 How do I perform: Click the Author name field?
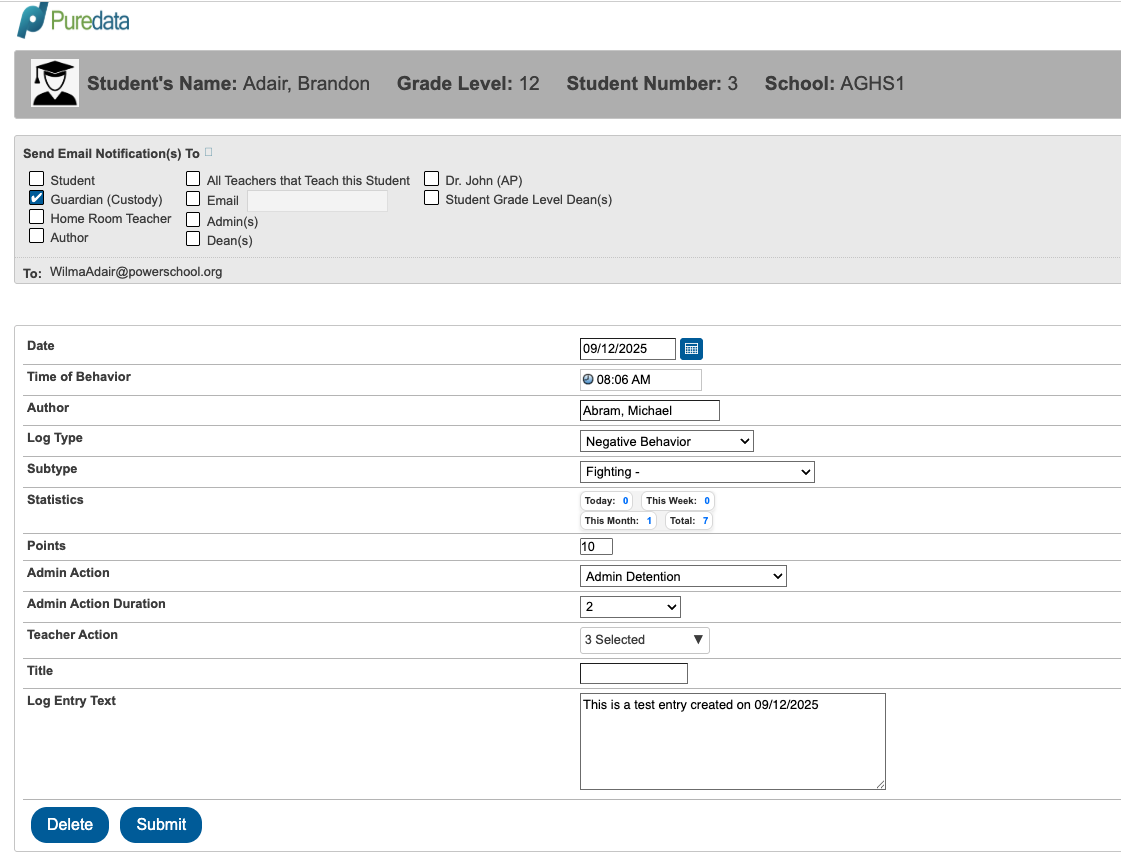(x=650, y=410)
